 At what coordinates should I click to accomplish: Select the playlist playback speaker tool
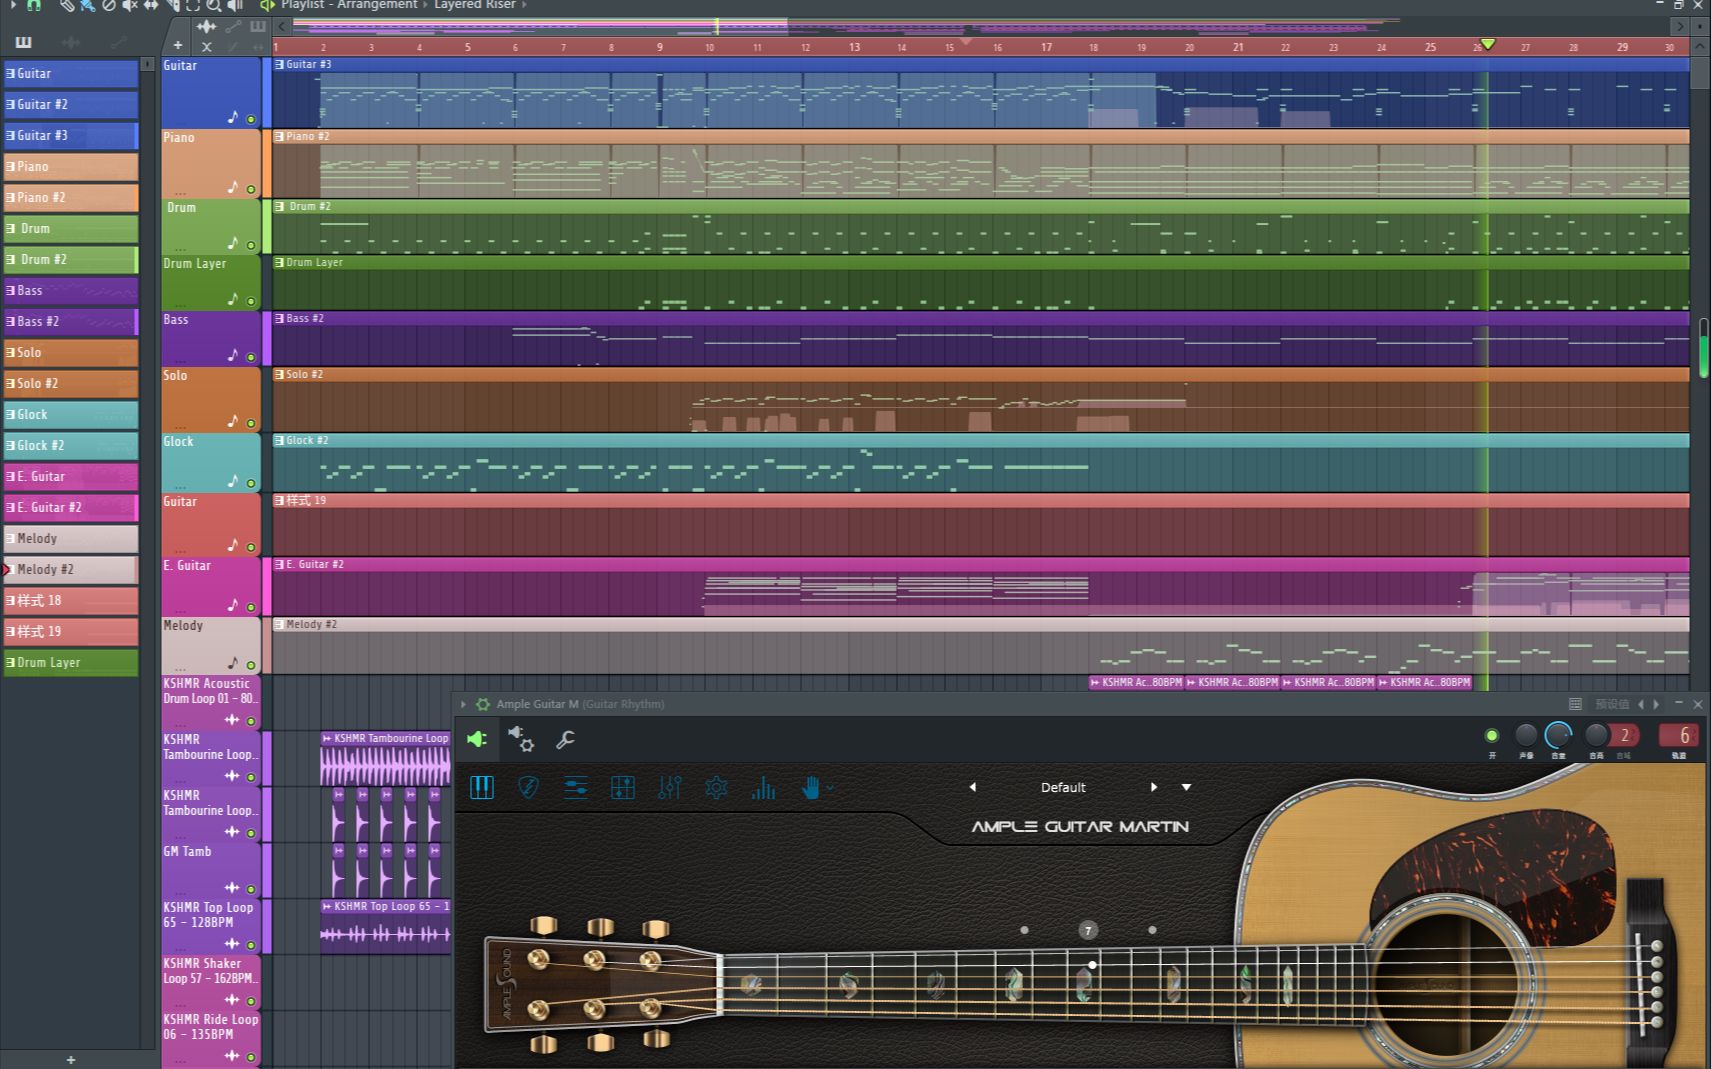(235, 5)
